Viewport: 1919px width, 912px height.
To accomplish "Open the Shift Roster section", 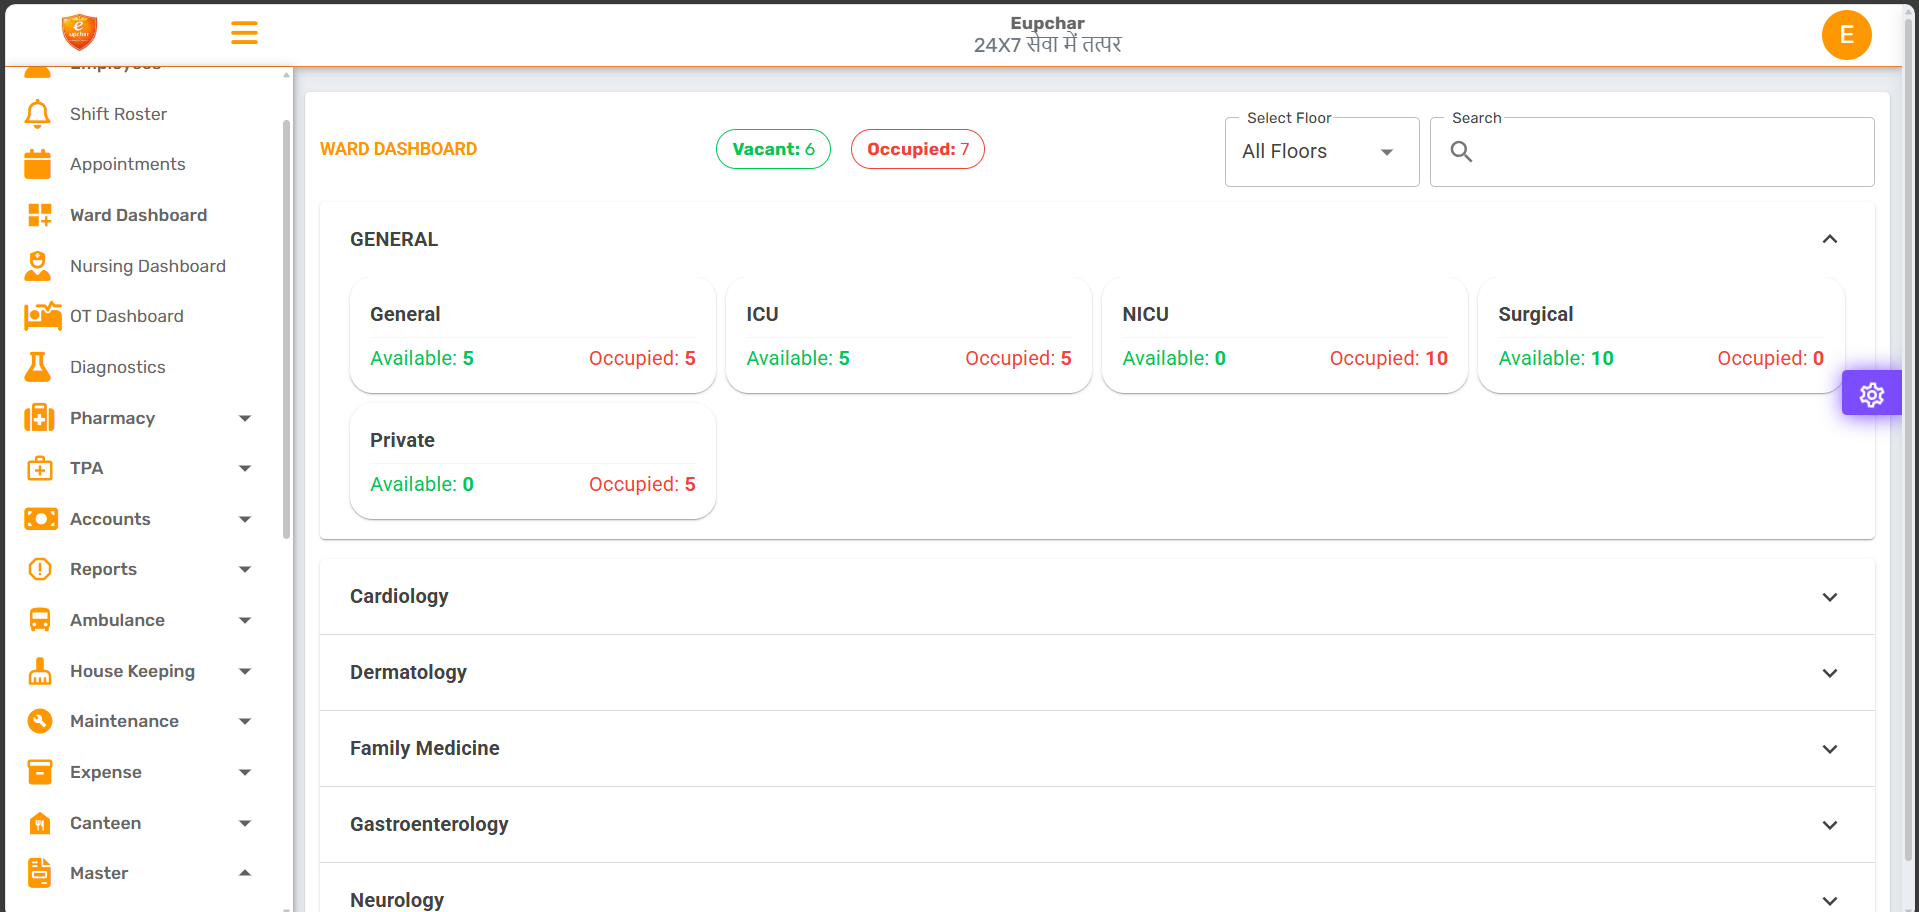I will point(37,113).
